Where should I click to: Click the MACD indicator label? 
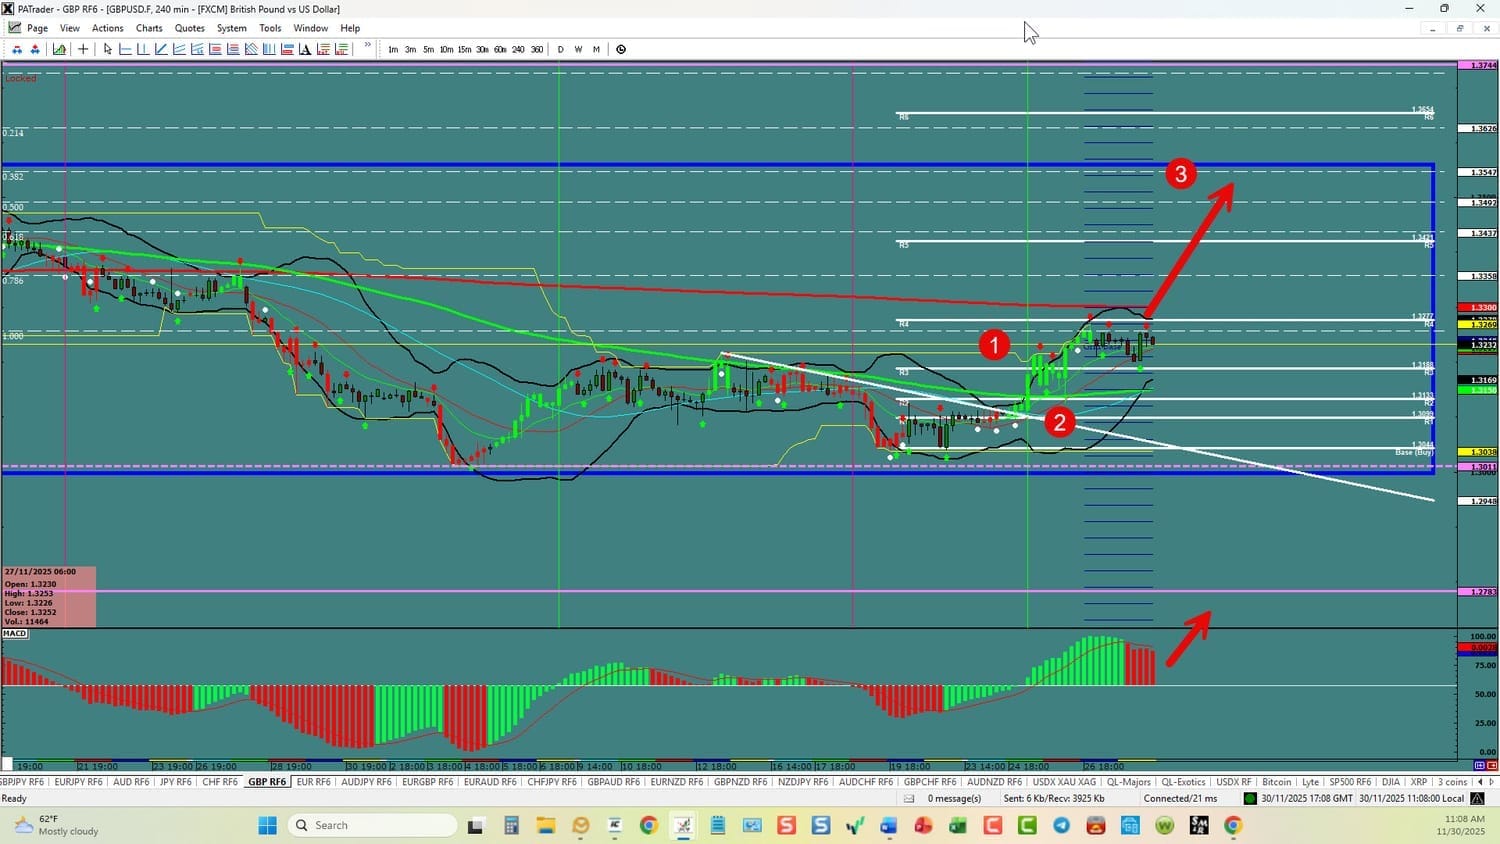point(15,633)
